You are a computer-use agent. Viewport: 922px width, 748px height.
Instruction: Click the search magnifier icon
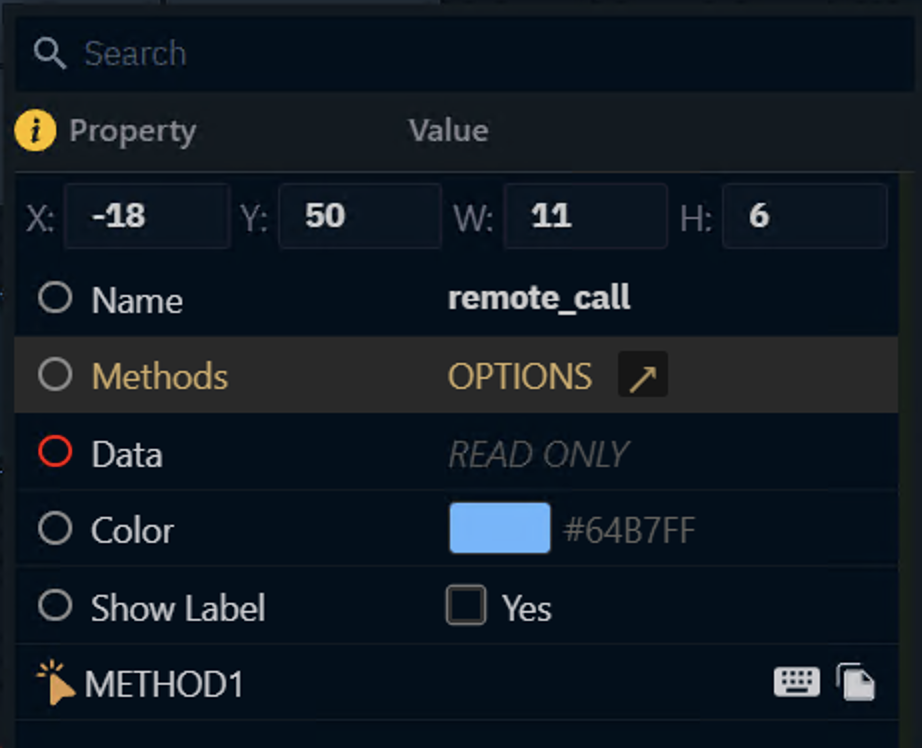point(50,54)
